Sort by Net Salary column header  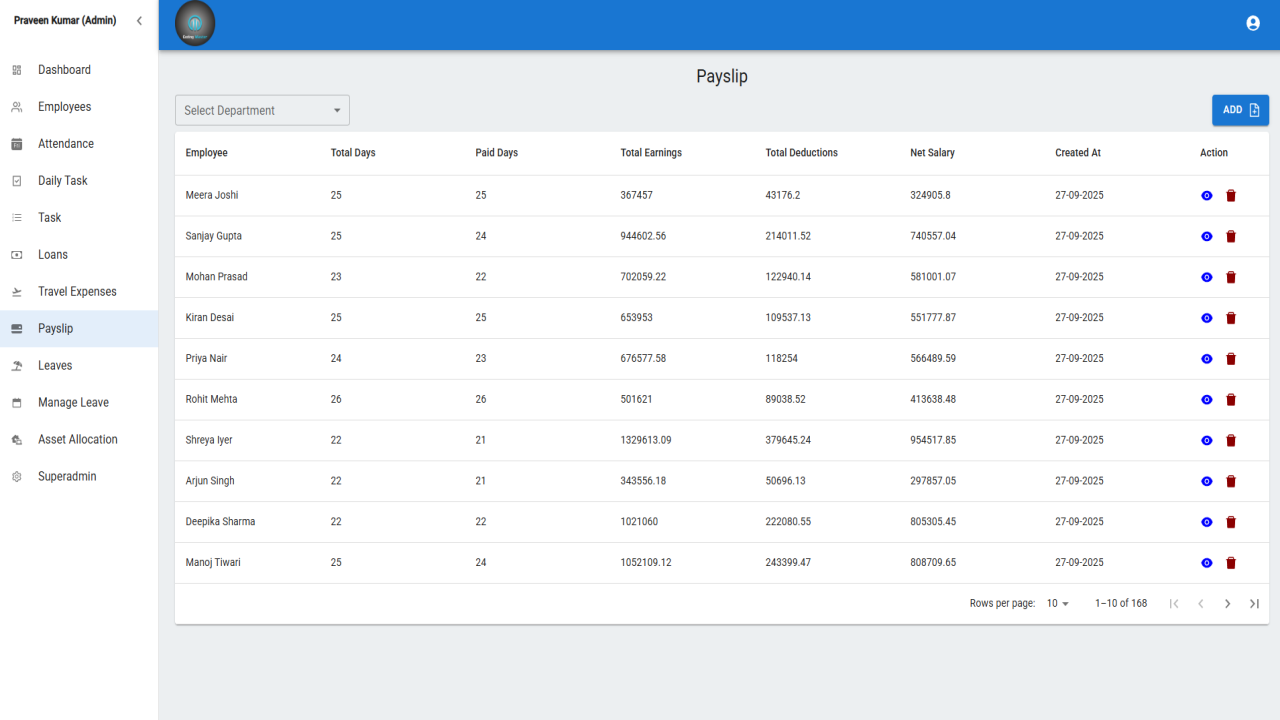tap(932, 153)
